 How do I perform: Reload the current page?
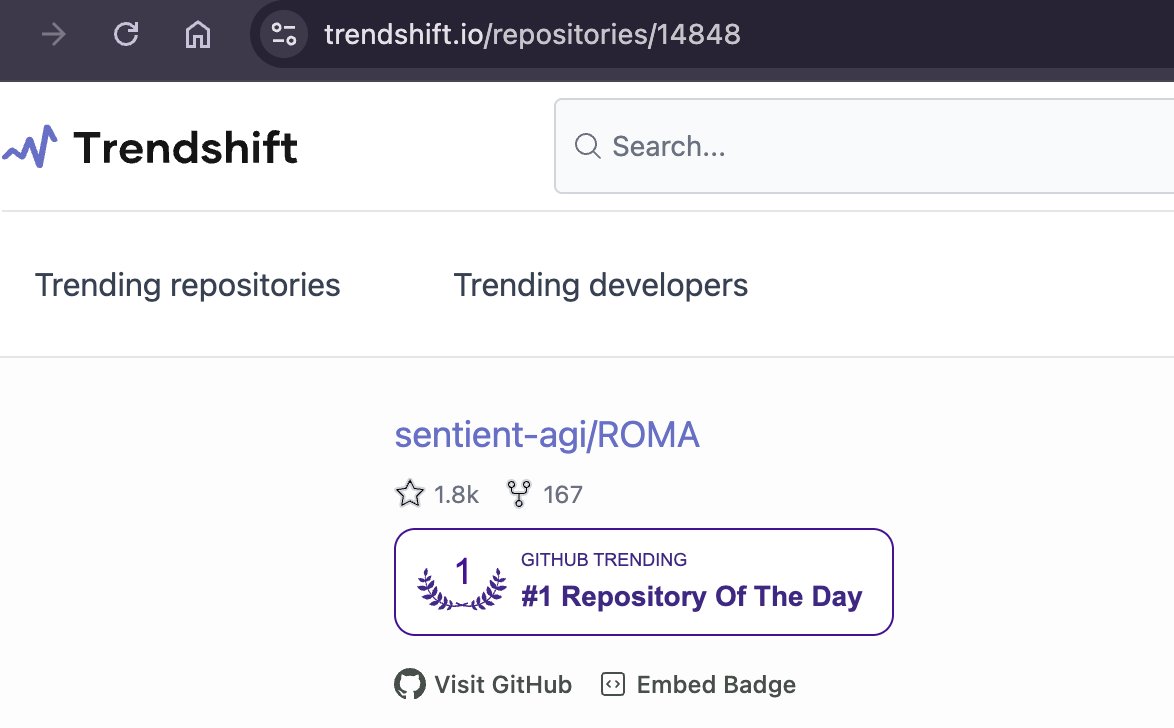[x=126, y=35]
